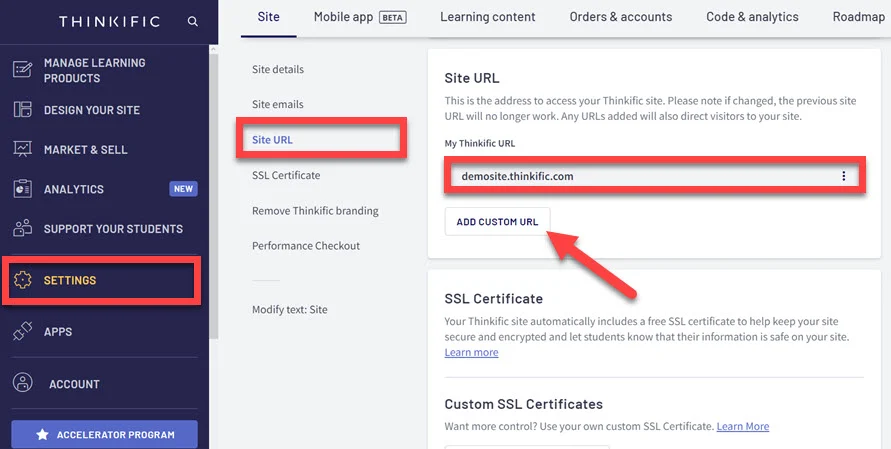Viewport: 891px width, 449px height.
Task: Click the Settings gear icon
Action: pyautogui.click(x=22, y=280)
